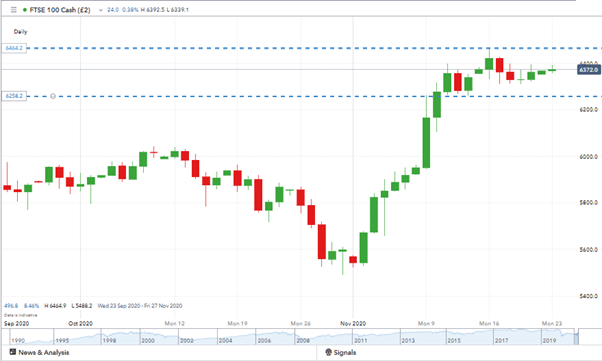This screenshot has width=602, height=361.
Task: Click the L 5488.2 range low value
Action: (82, 306)
